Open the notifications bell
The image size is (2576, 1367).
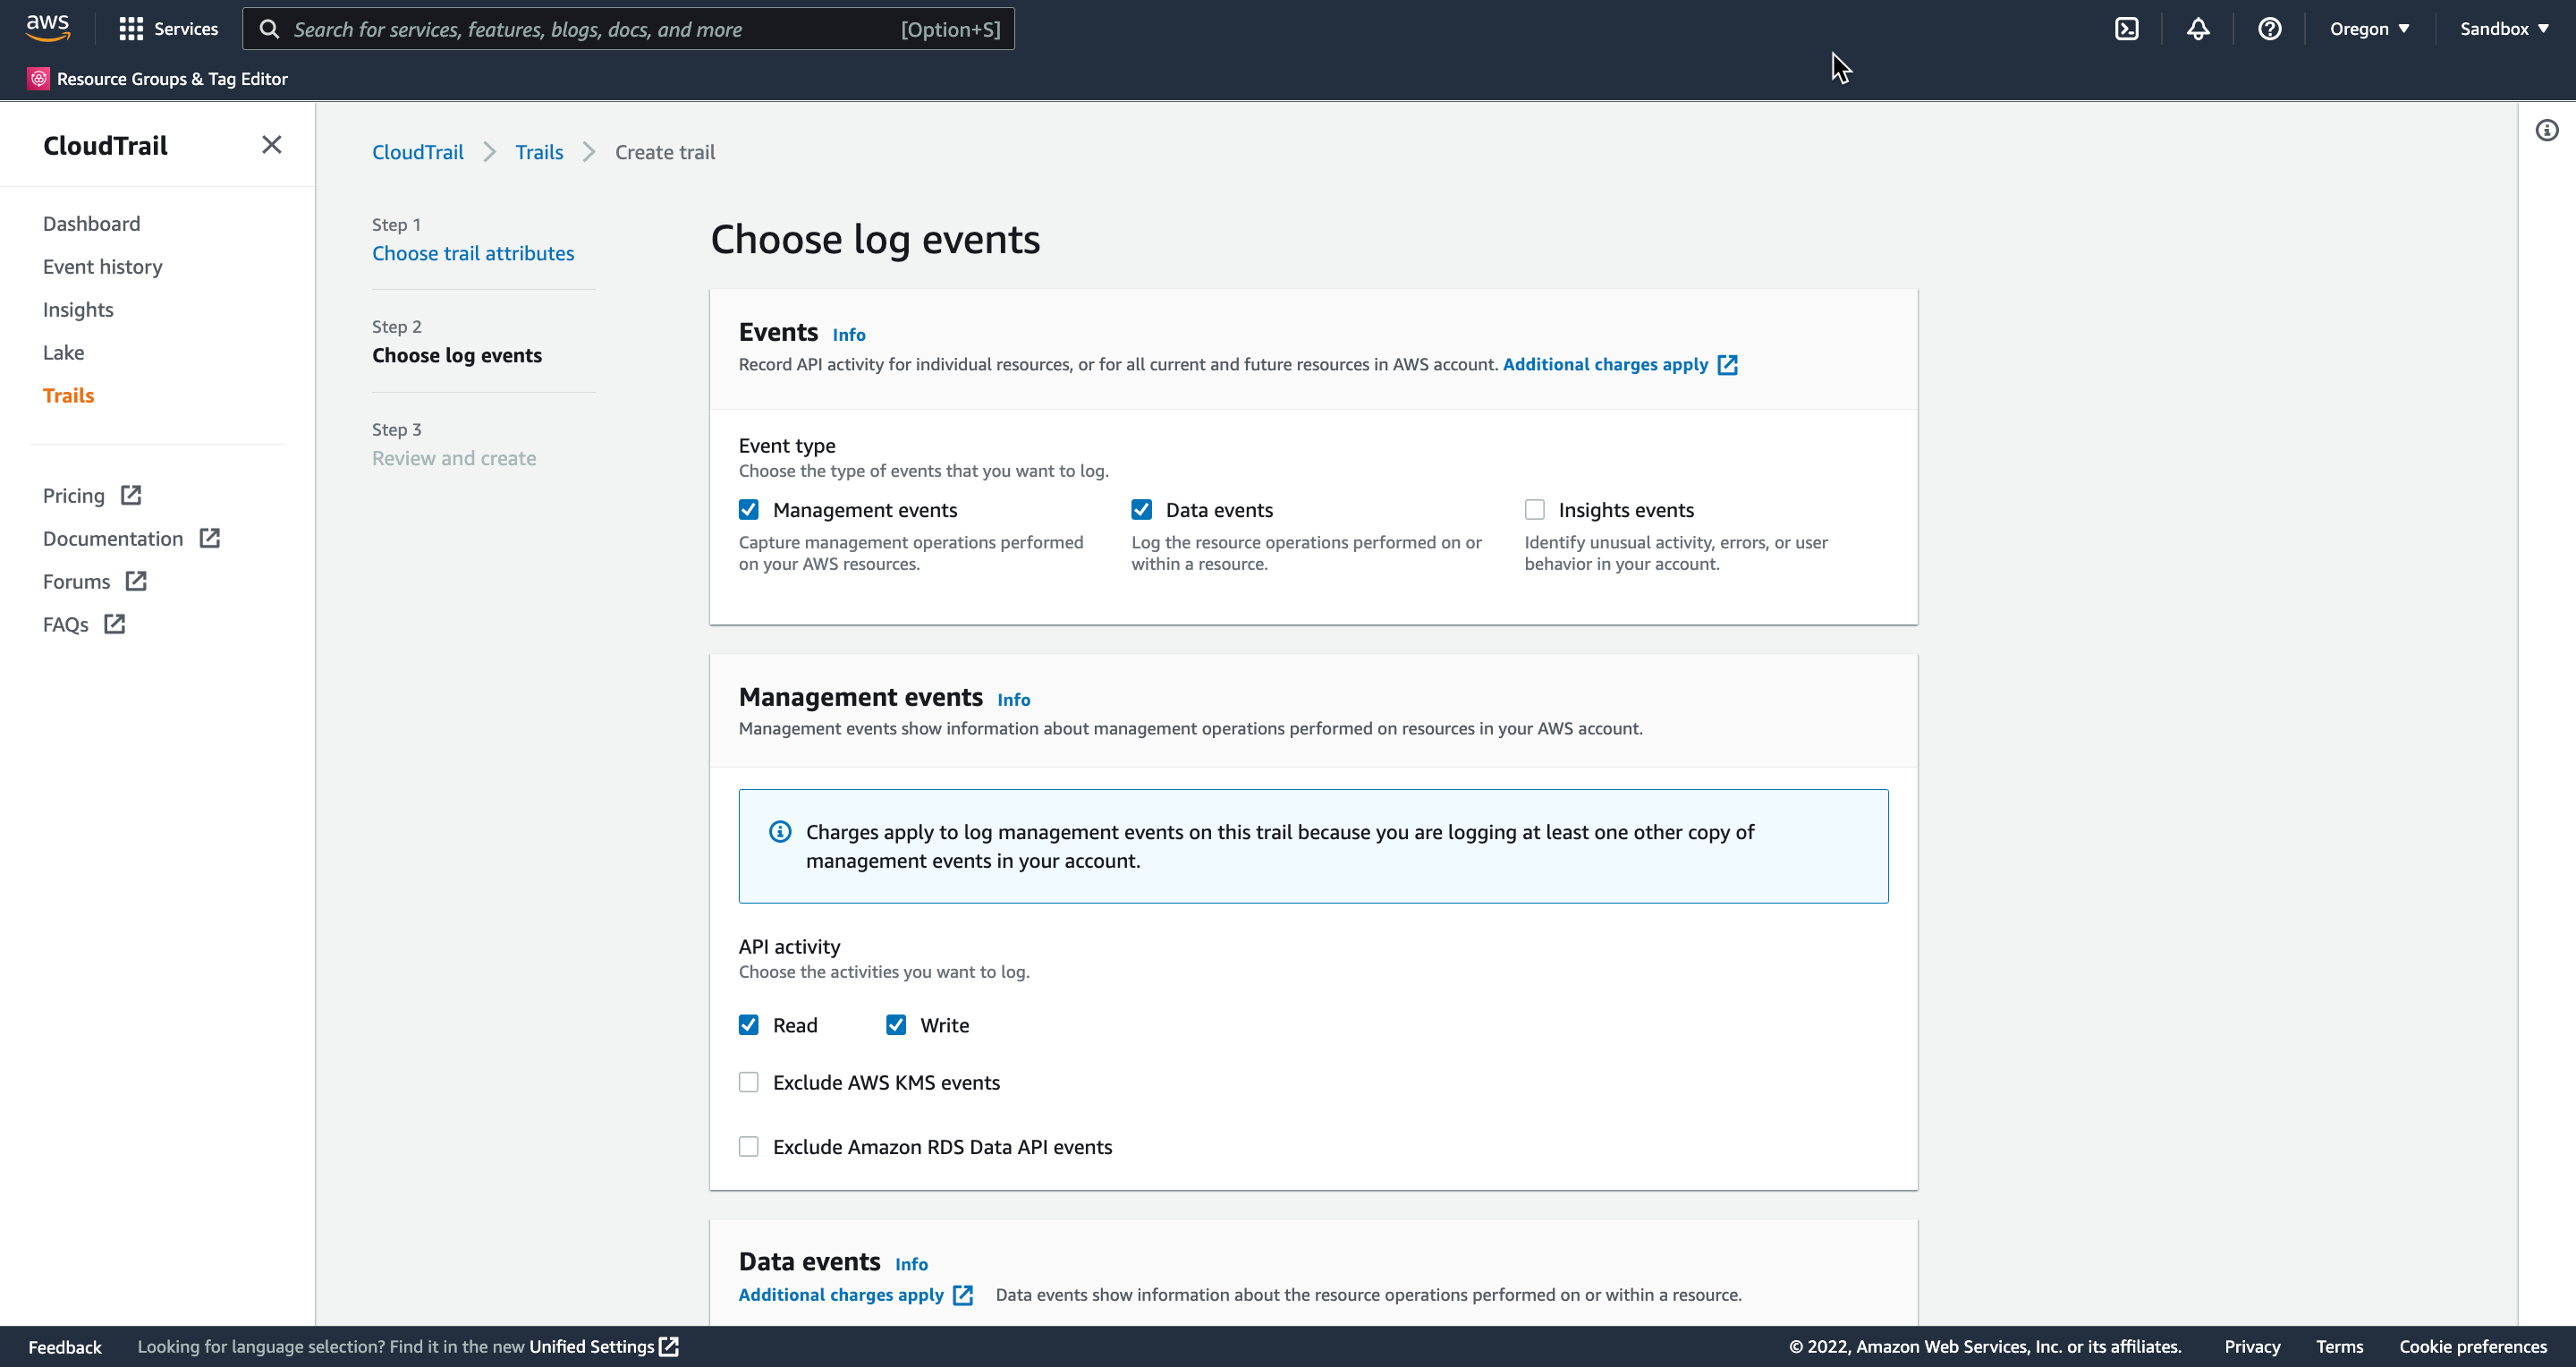tap(2197, 29)
